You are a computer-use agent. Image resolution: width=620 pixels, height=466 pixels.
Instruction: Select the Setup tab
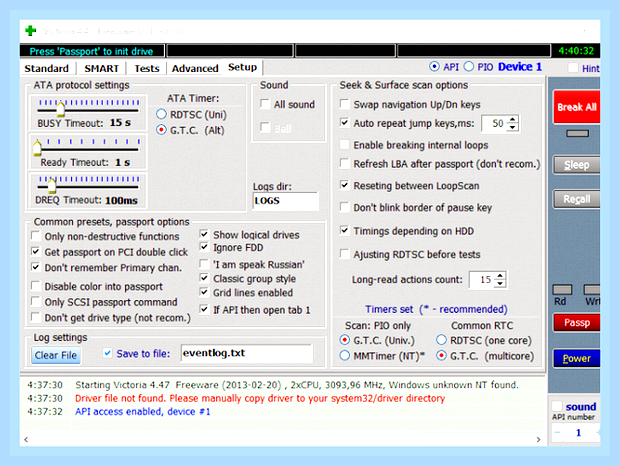tap(242, 67)
